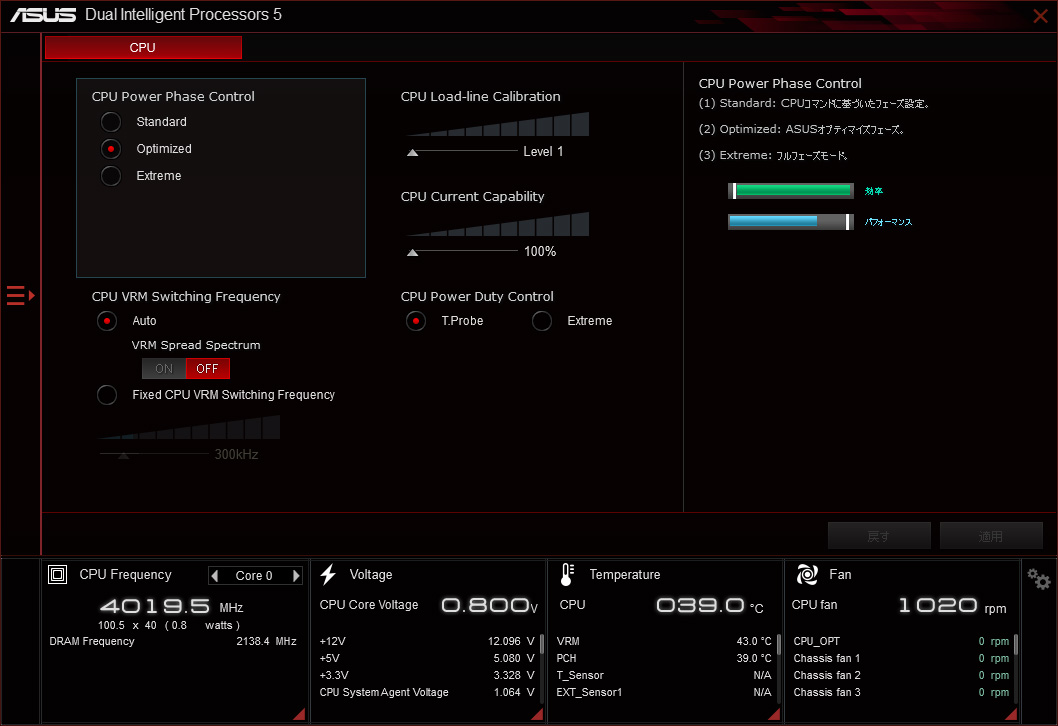Expand the Temperature panel corner
The height and width of the screenshot is (726, 1058).
tap(775, 715)
